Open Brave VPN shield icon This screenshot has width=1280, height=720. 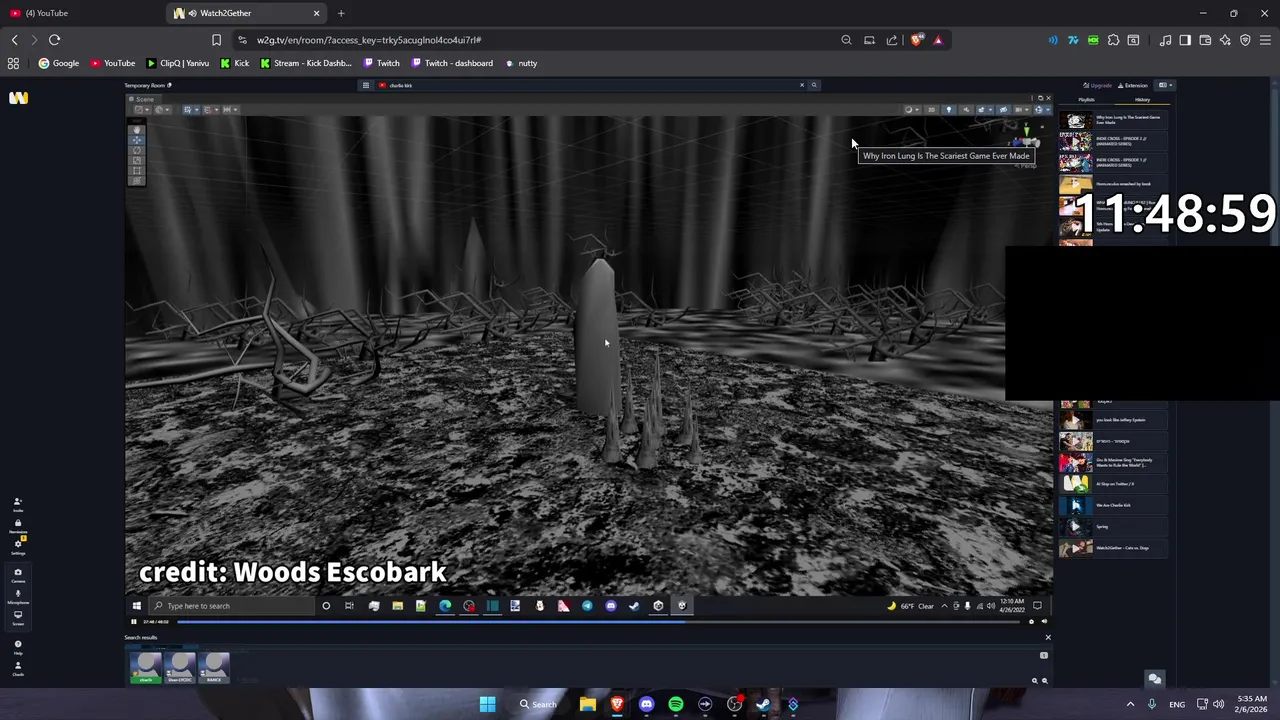pyautogui.click(x=1245, y=40)
